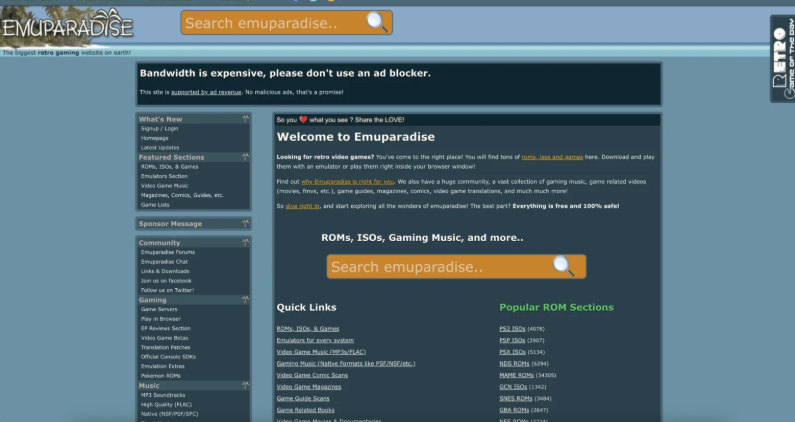Open the Retro Game of the Day side tab
Image resolution: width=795 pixels, height=422 pixels.
782,58
